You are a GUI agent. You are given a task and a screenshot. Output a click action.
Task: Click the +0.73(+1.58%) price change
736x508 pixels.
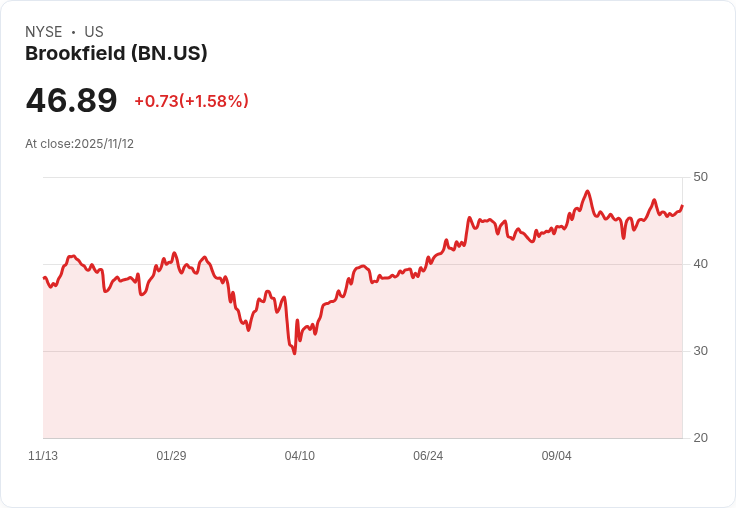click(x=191, y=101)
